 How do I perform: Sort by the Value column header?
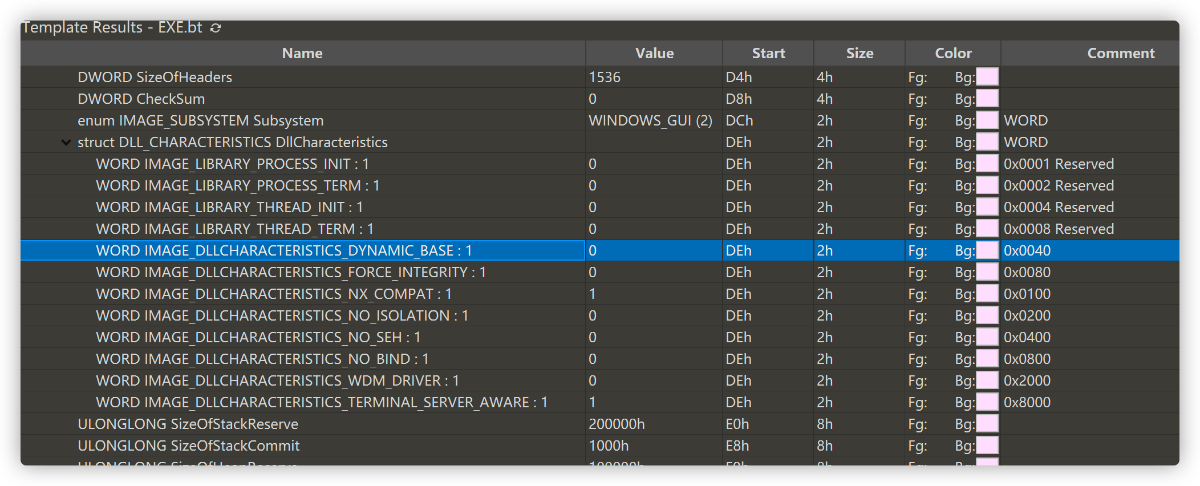pyautogui.click(x=654, y=53)
